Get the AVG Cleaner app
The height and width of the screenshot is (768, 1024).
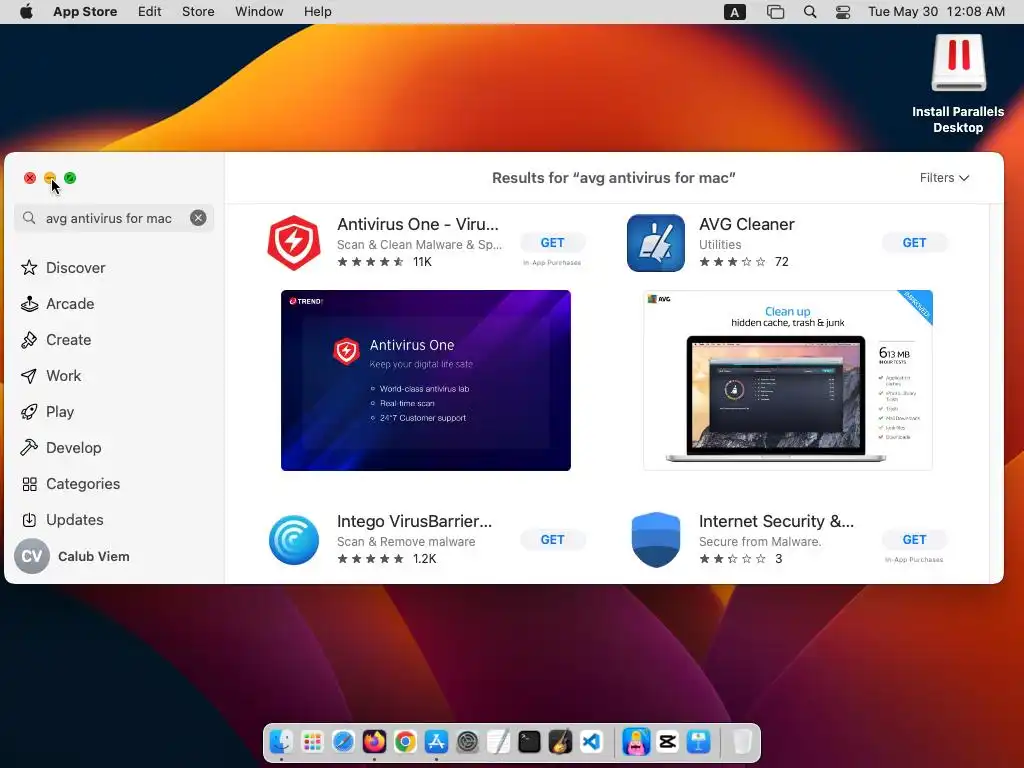point(914,242)
